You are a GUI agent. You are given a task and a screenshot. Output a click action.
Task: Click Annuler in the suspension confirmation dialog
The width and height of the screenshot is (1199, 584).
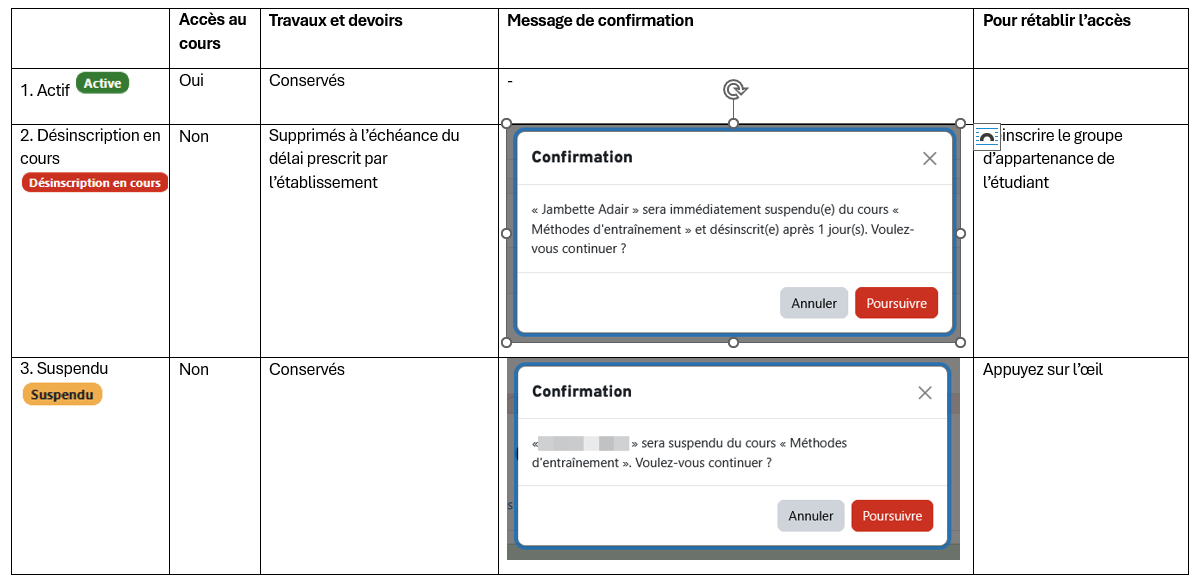[810, 516]
